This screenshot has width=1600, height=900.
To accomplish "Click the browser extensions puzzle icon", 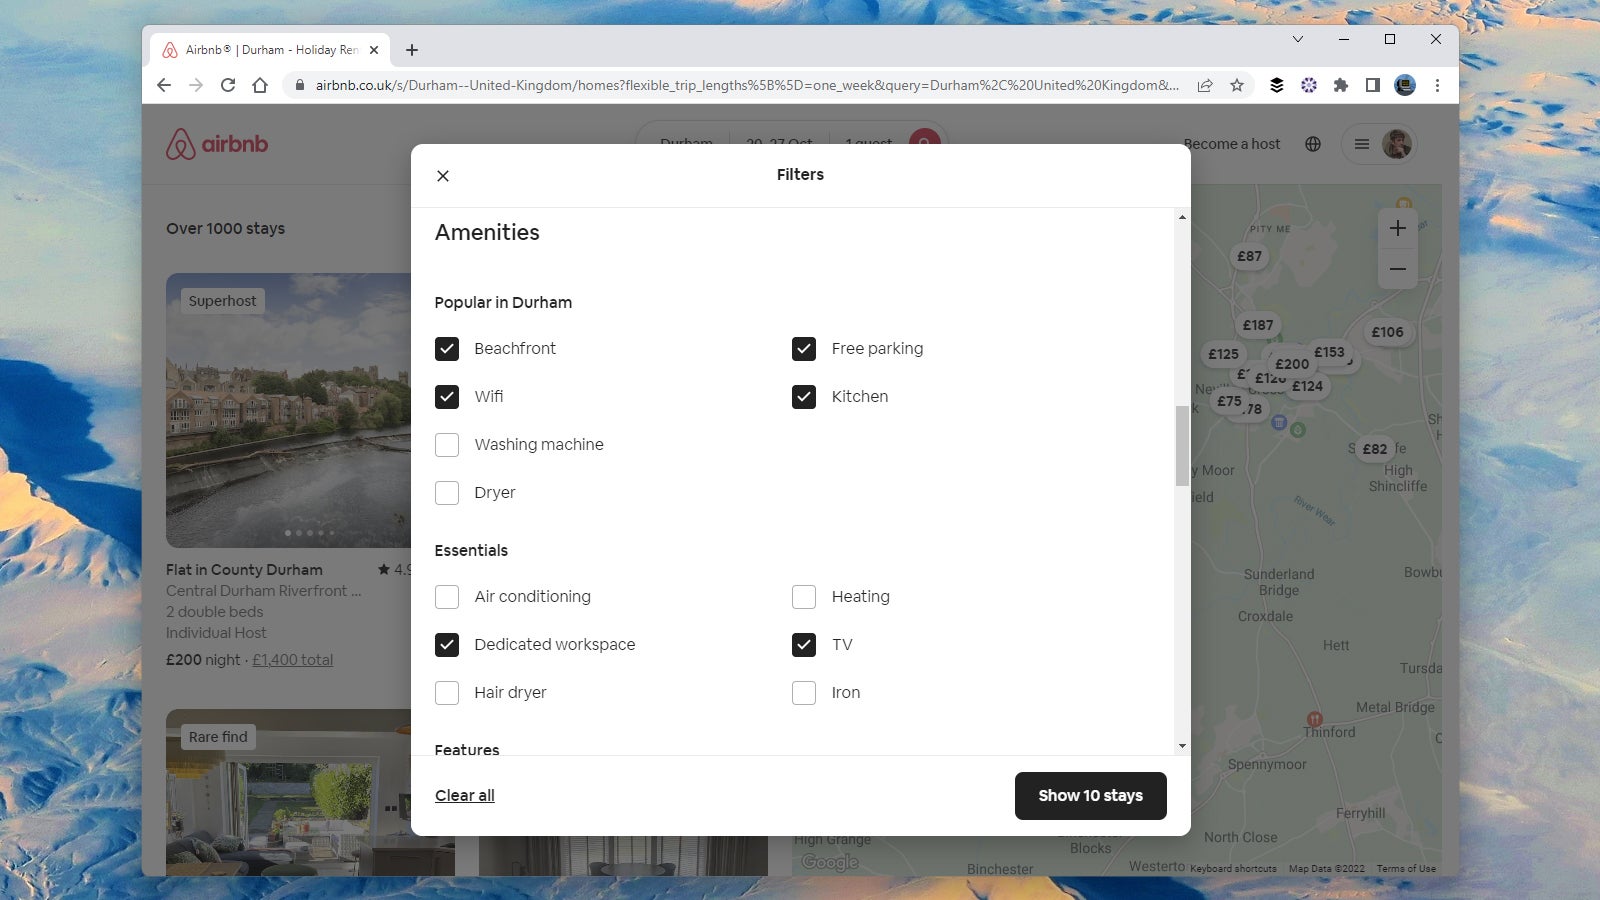I will (x=1341, y=85).
